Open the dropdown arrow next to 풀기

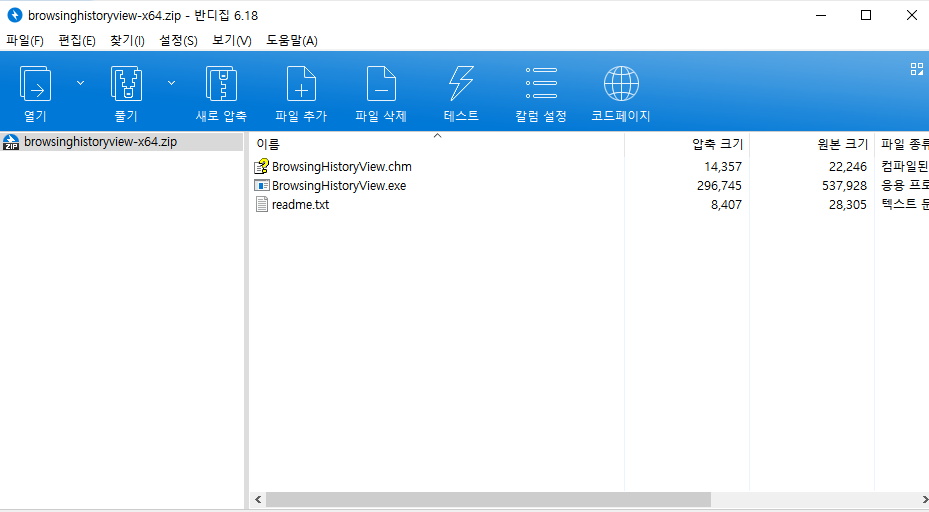point(171,83)
